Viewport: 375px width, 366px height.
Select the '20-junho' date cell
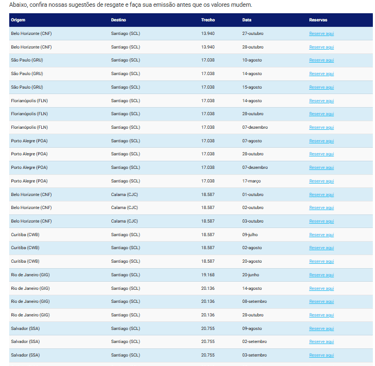pyautogui.click(x=250, y=275)
